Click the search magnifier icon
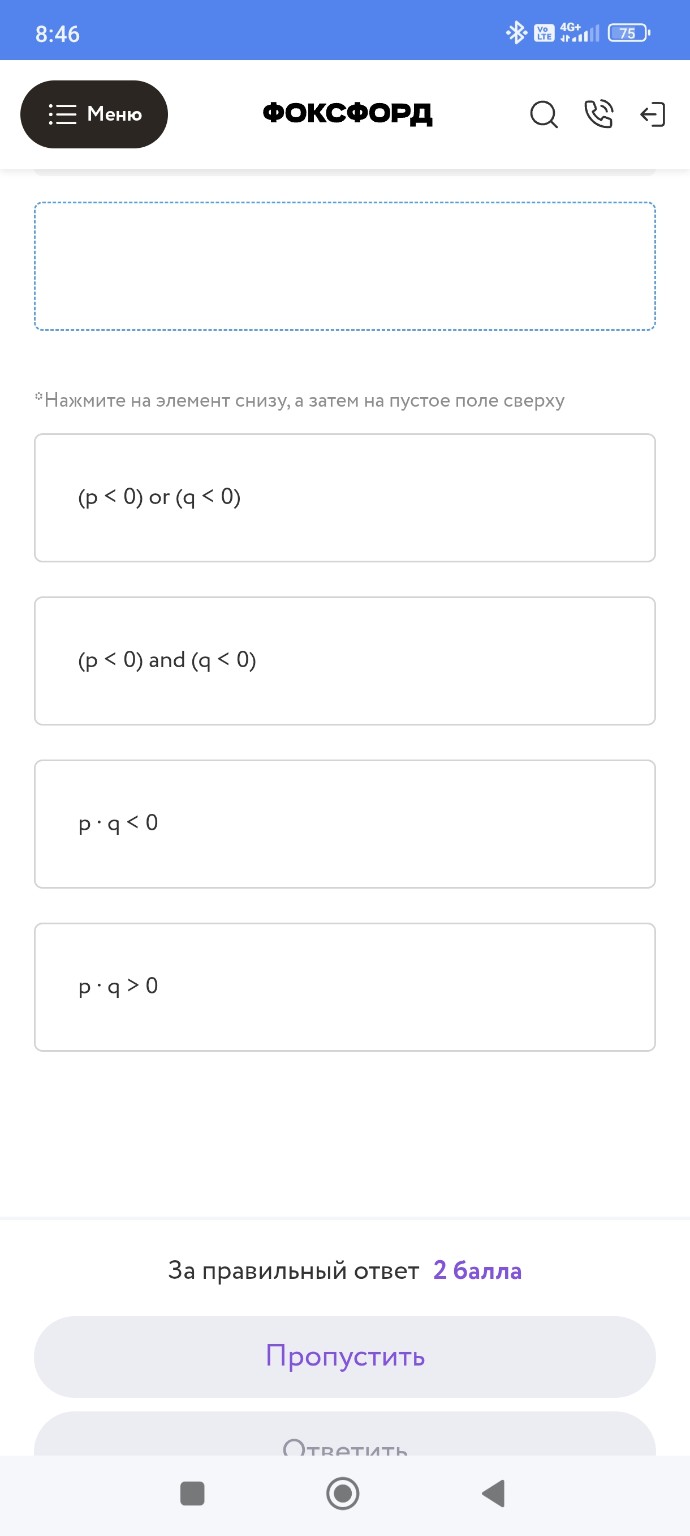This screenshot has height=1536, width=690. click(x=544, y=115)
